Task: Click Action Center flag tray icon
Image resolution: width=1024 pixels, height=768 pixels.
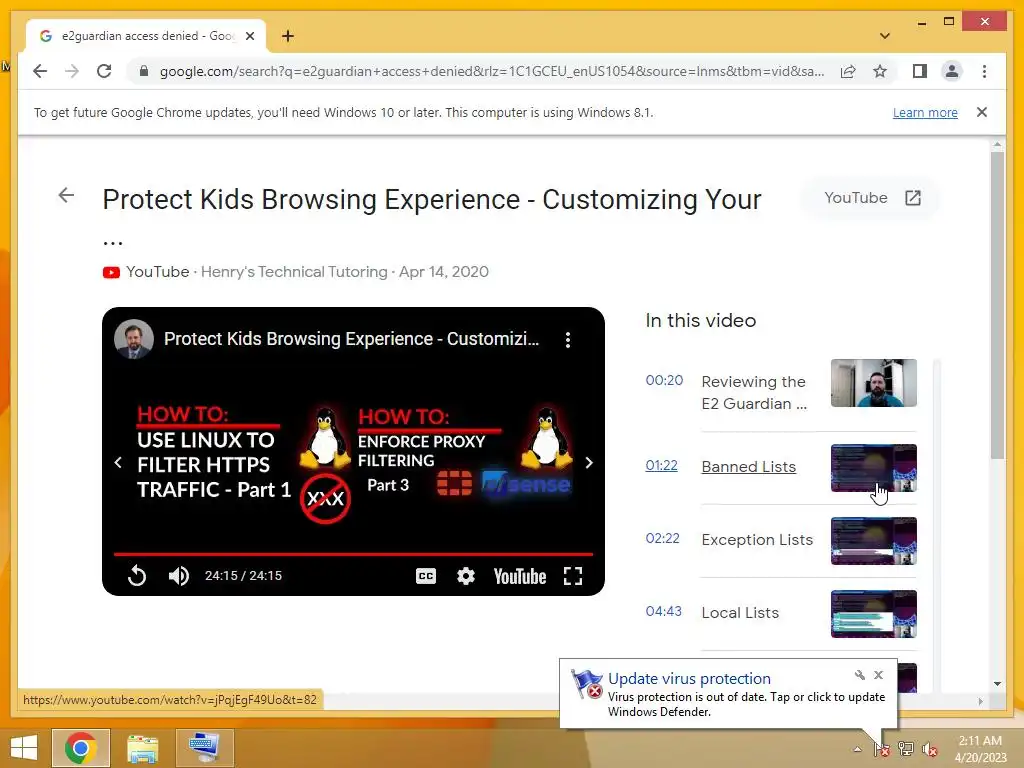Action: click(882, 749)
